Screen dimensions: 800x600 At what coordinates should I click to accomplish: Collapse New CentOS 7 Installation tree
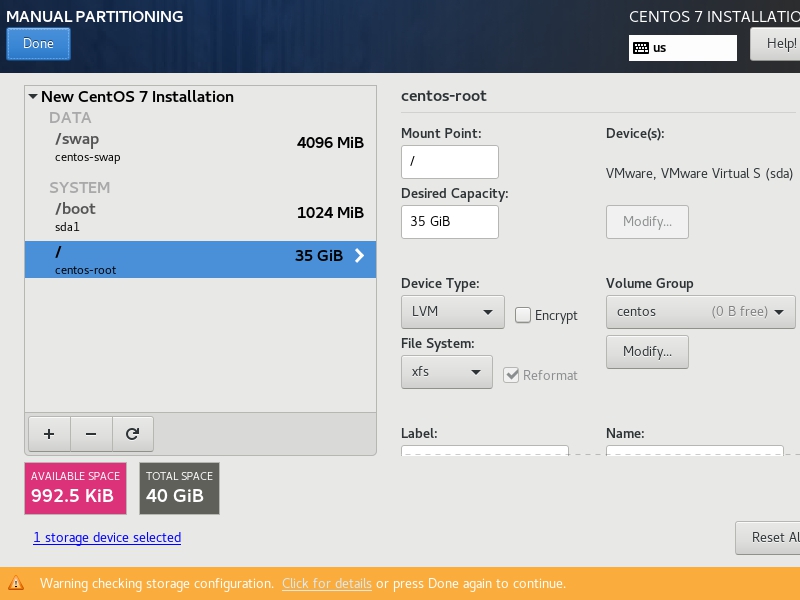33,96
